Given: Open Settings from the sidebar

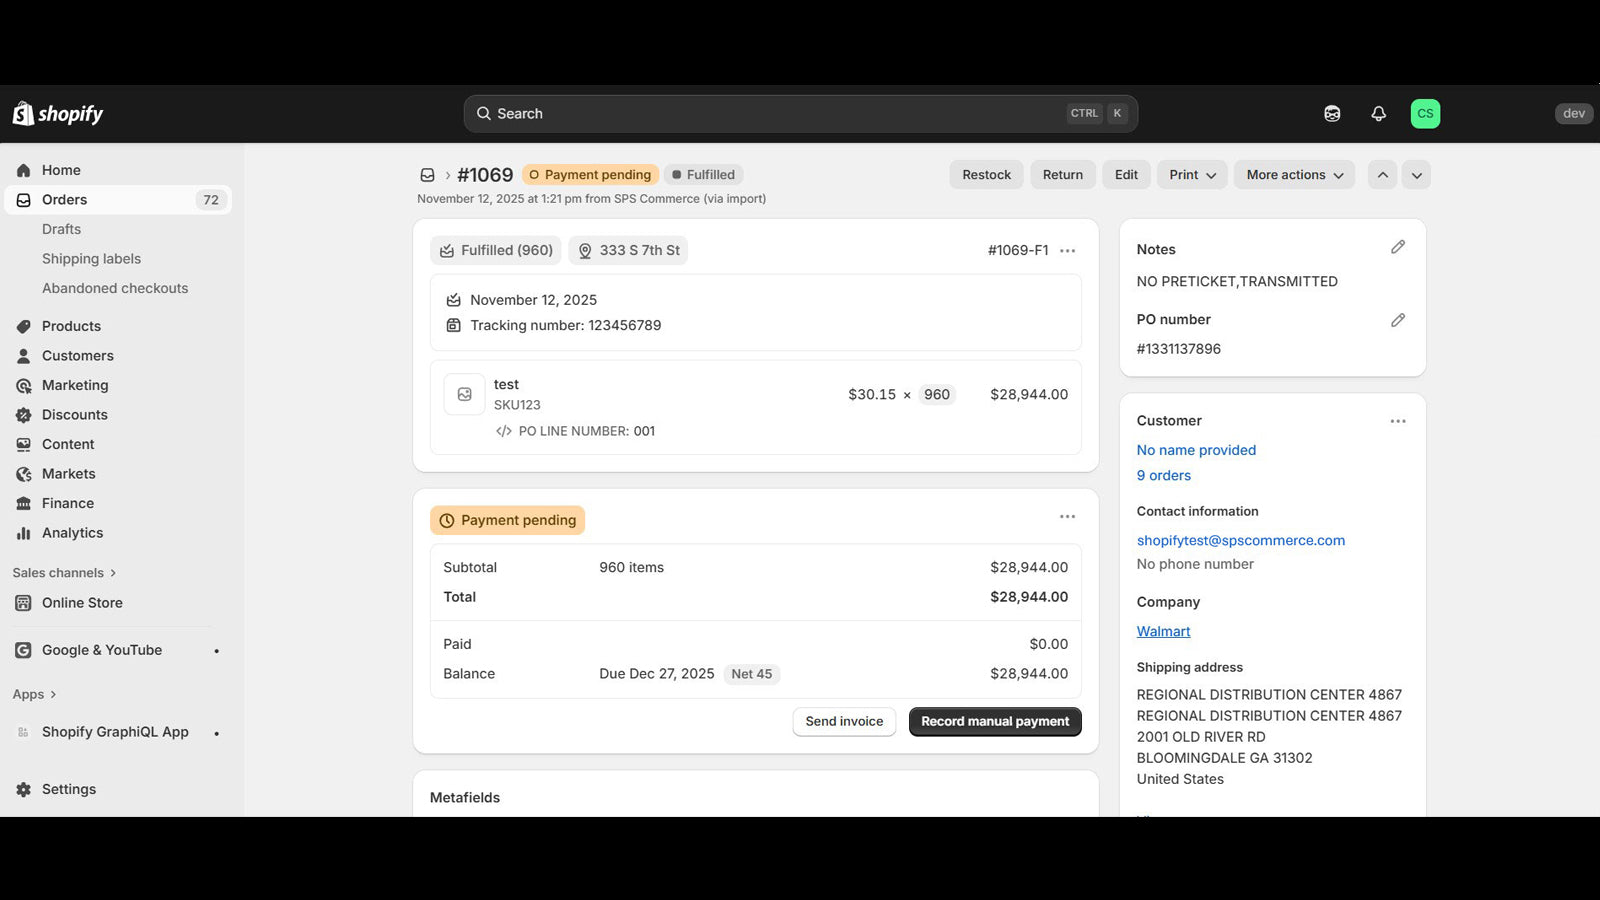Looking at the screenshot, I should coord(68,789).
